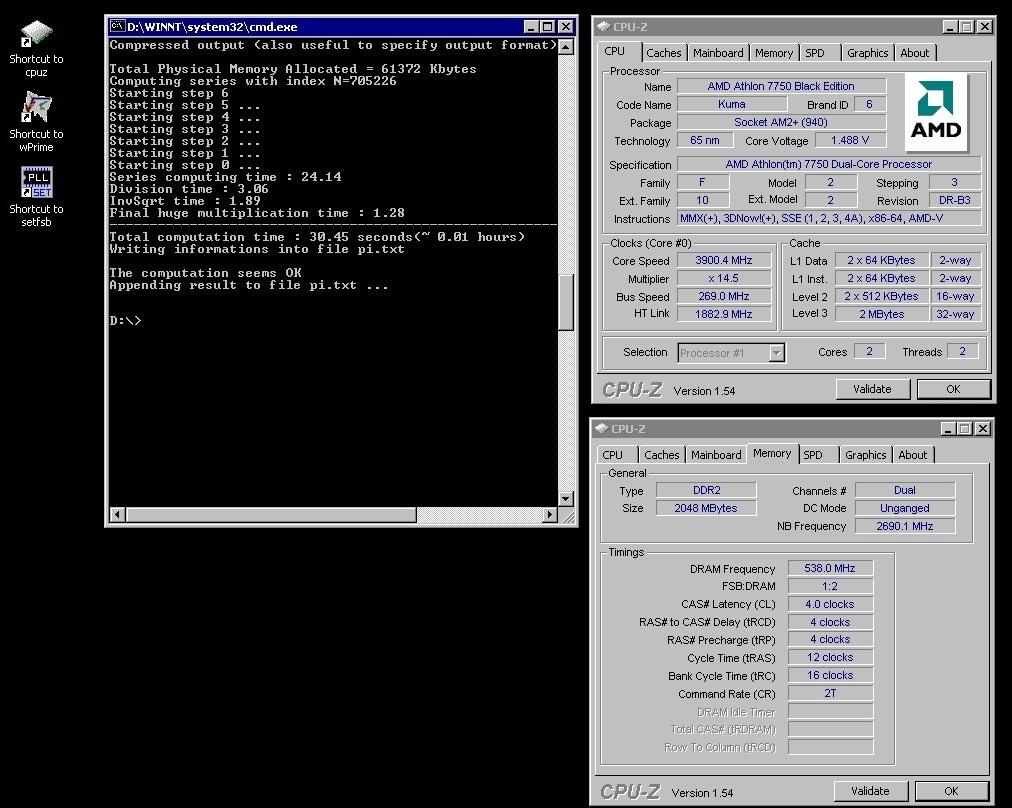Click Validate in the lower CPU-Z window

tap(871, 791)
